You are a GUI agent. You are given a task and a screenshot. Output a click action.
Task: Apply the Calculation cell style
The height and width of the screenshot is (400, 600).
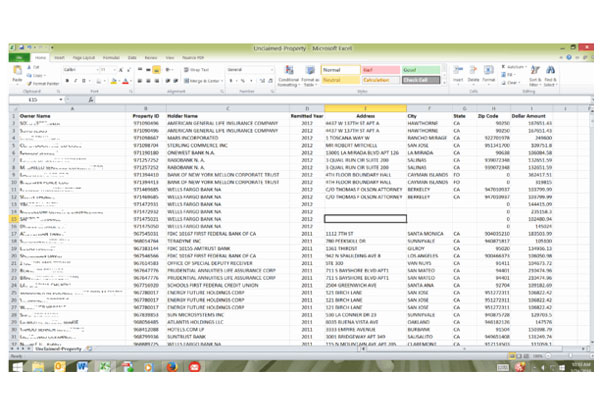381,80
